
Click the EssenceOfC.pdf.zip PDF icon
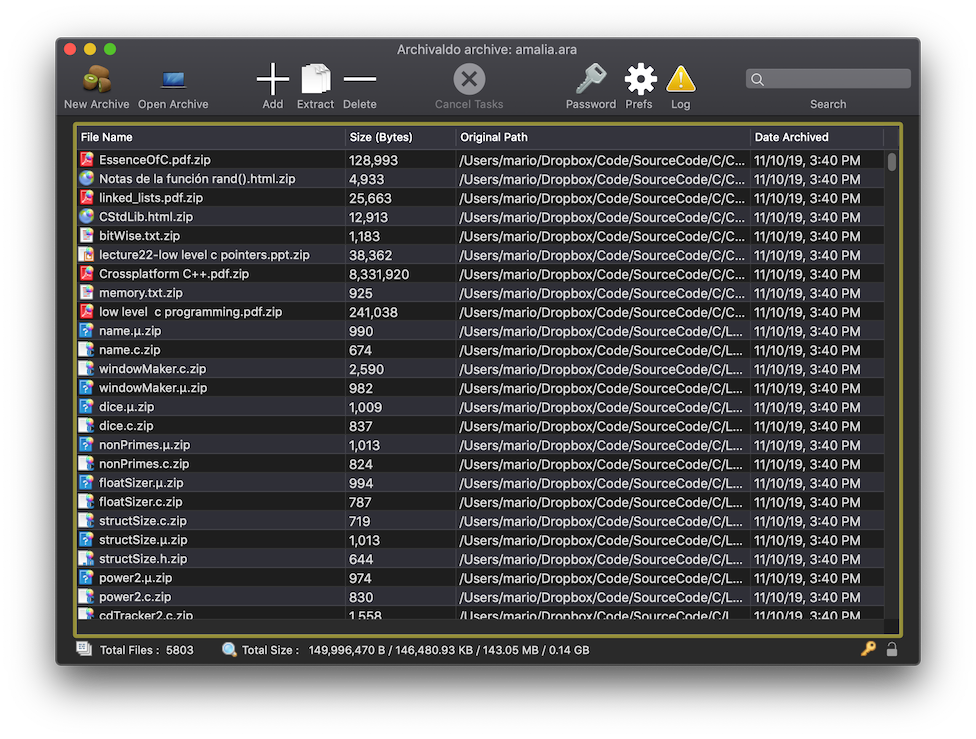[87, 159]
